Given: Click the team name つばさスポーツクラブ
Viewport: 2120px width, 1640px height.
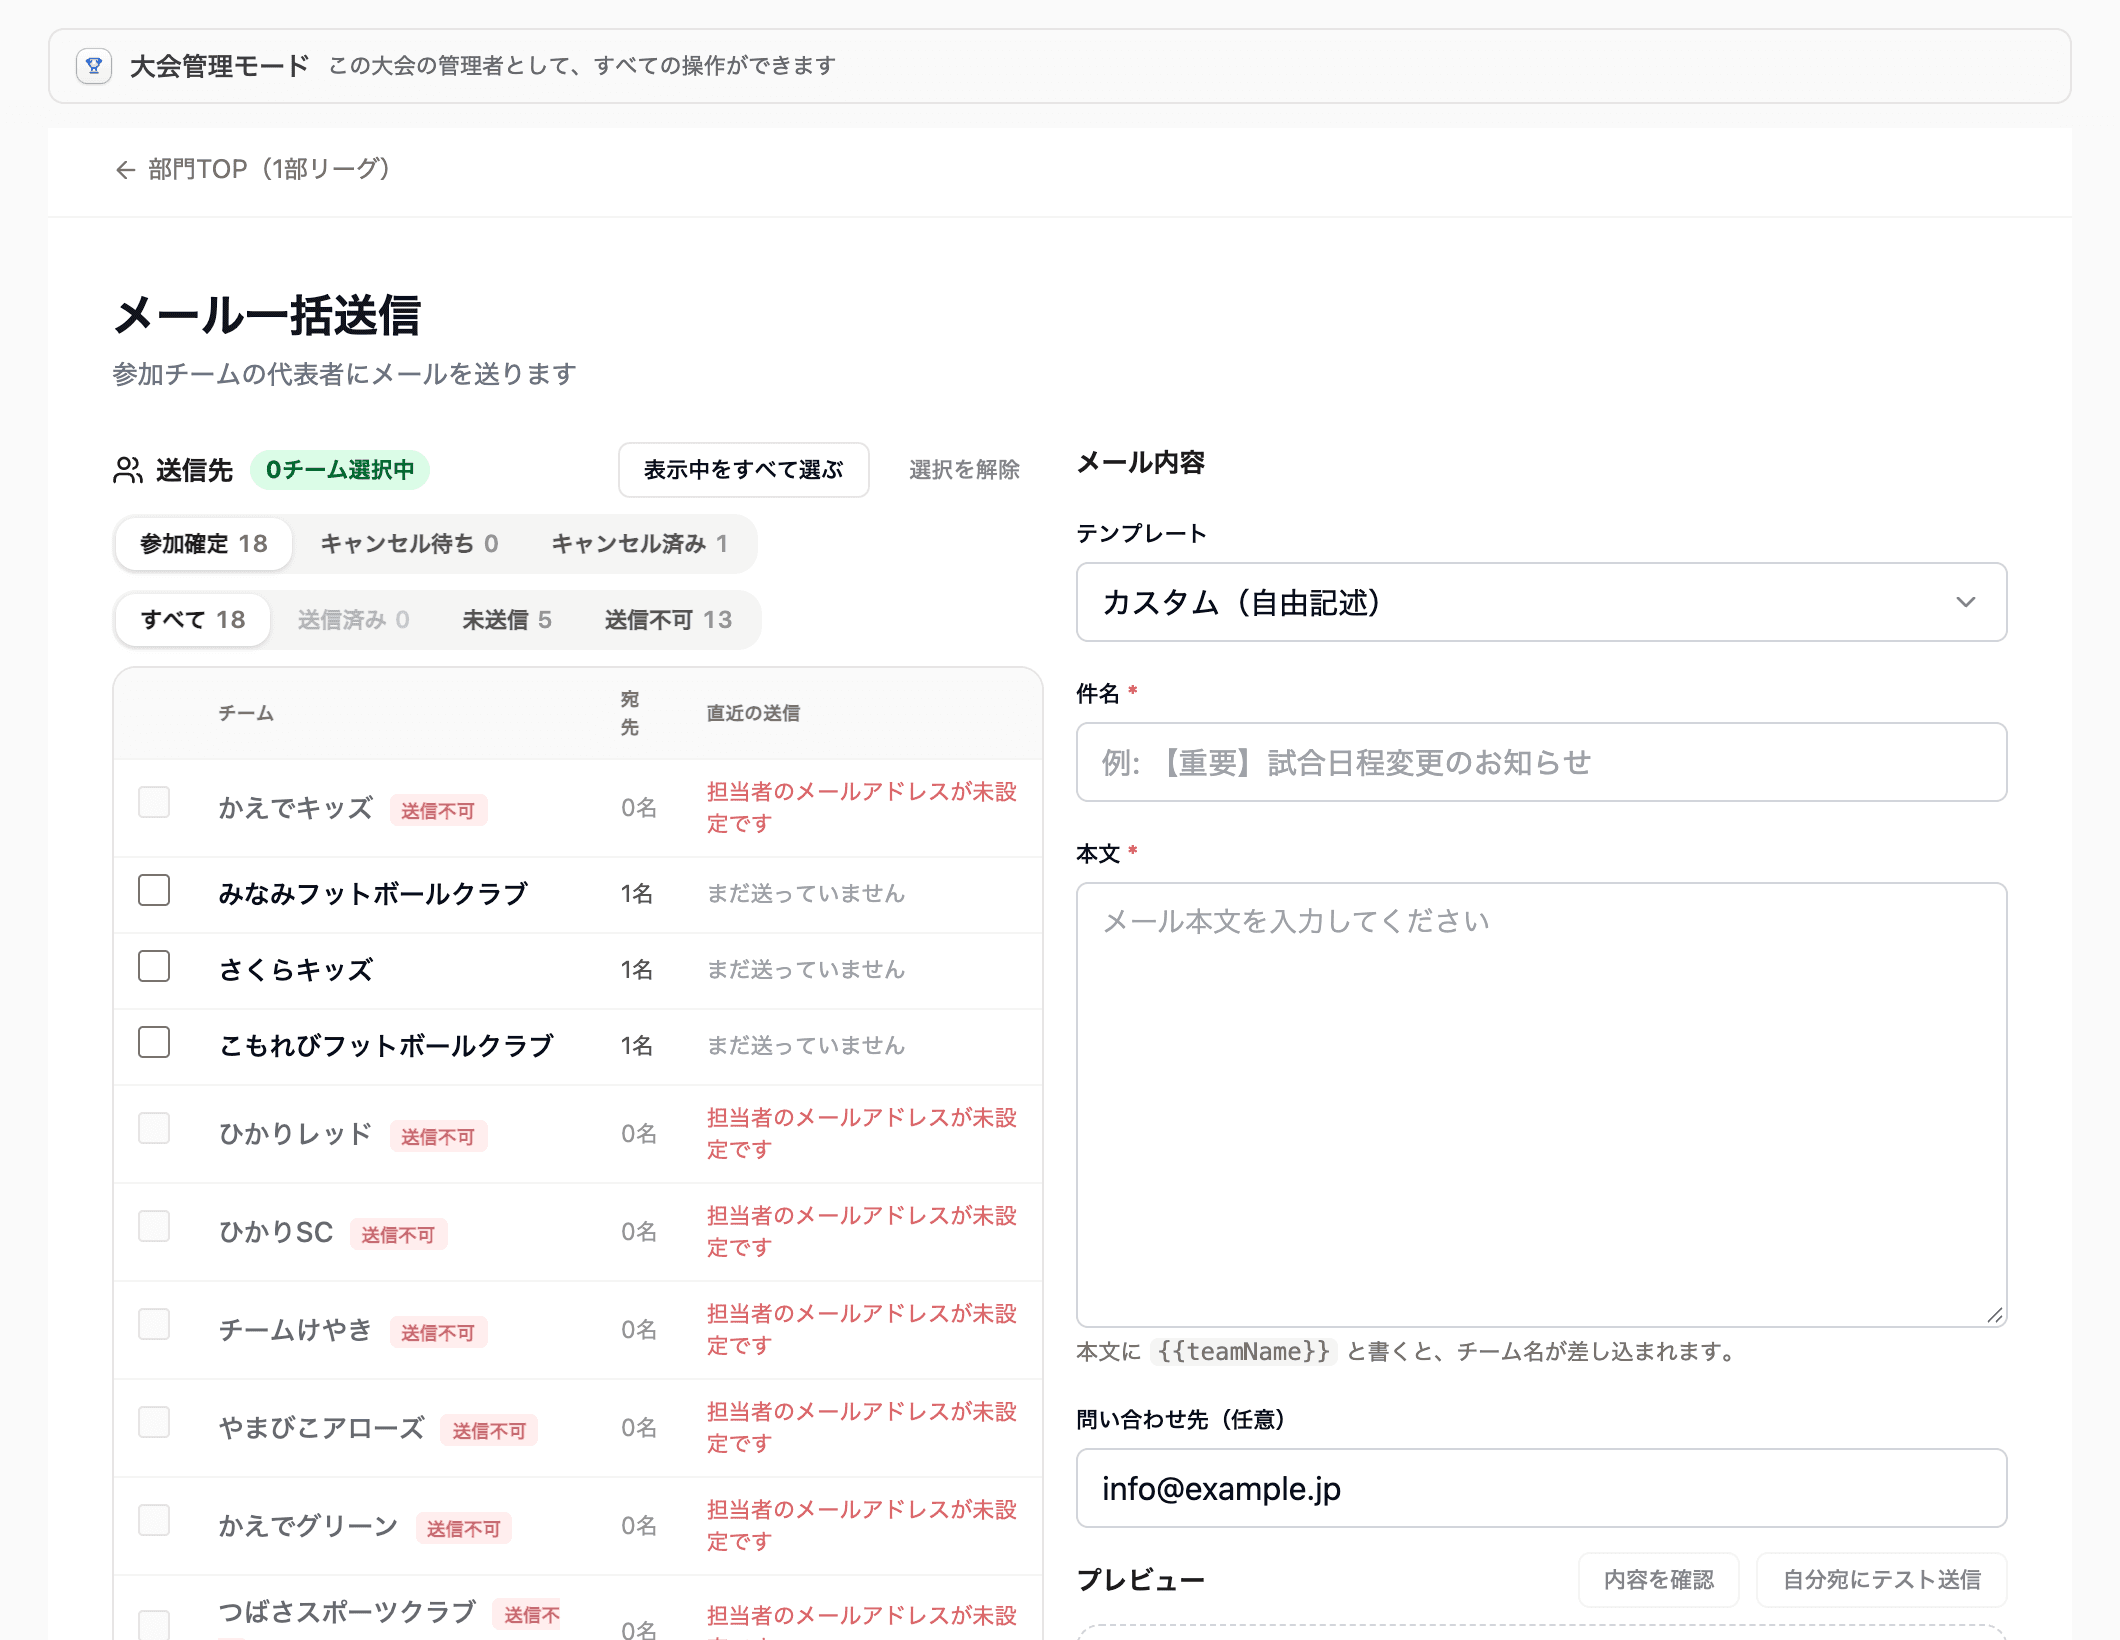Looking at the screenshot, I should (347, 1612).
